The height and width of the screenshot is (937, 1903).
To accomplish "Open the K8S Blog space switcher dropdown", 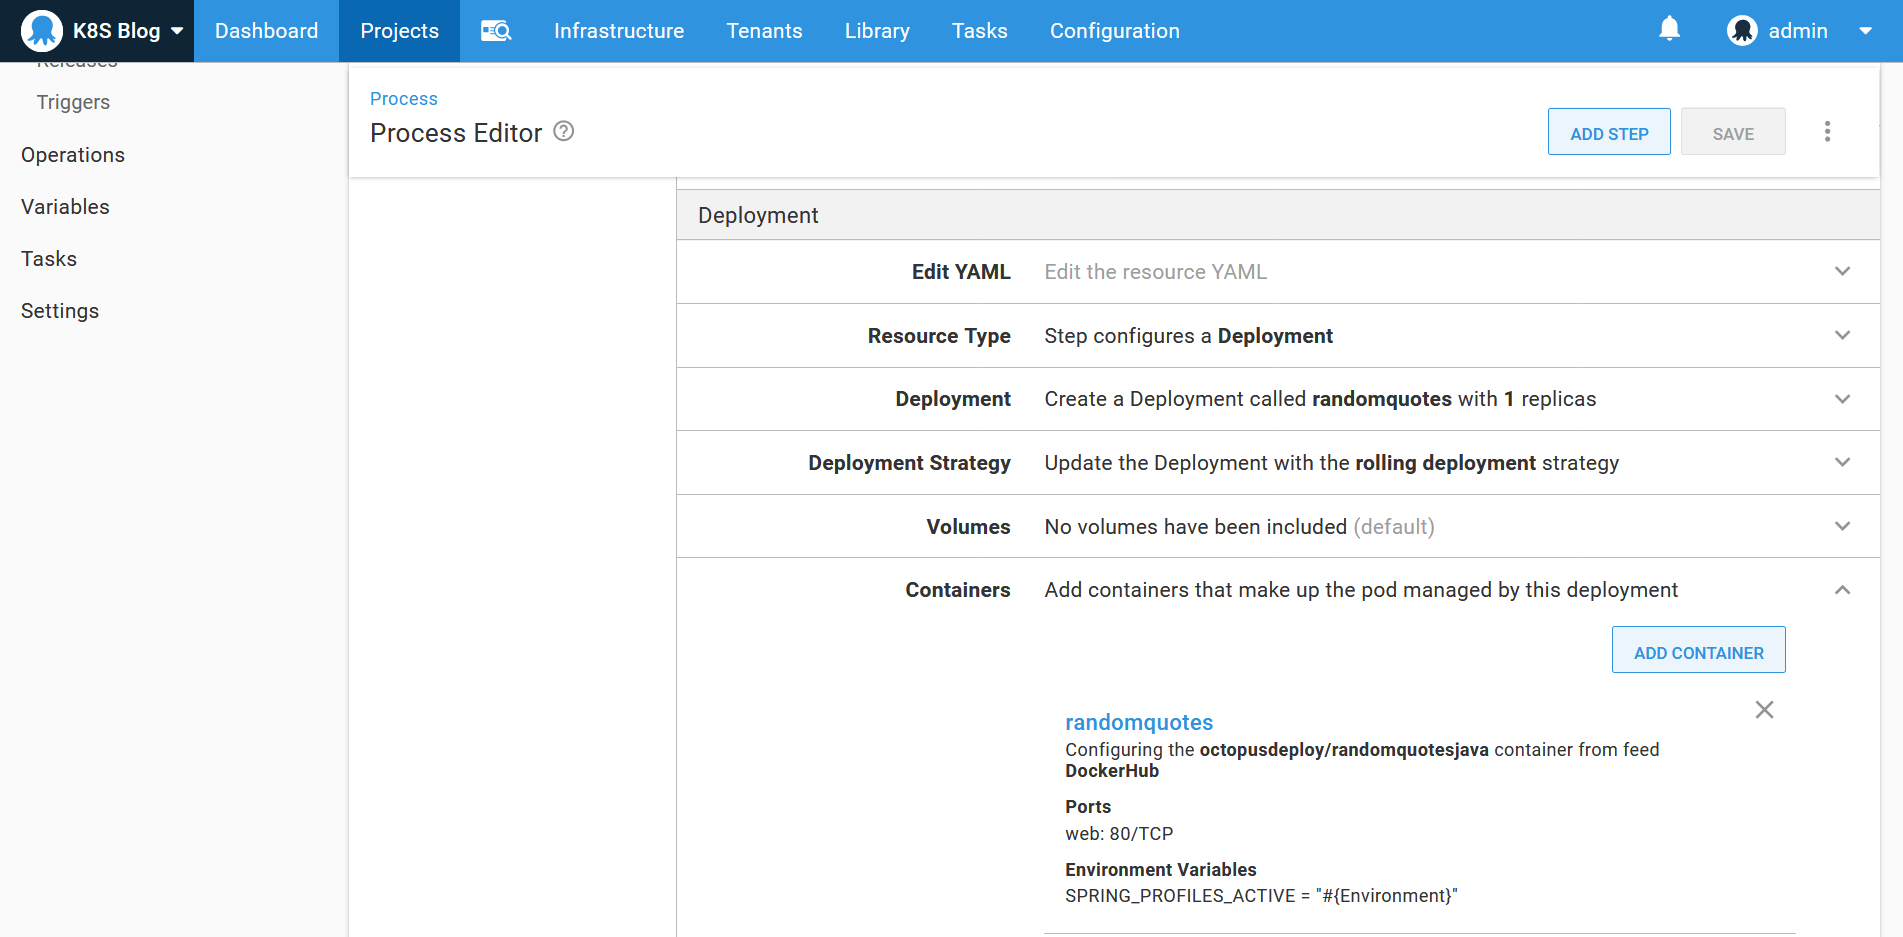I will [177, 31].
